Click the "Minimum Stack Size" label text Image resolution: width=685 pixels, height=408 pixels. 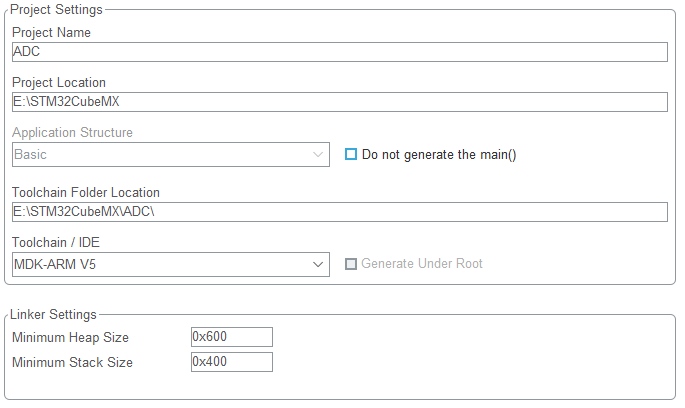tap(72, 362)
